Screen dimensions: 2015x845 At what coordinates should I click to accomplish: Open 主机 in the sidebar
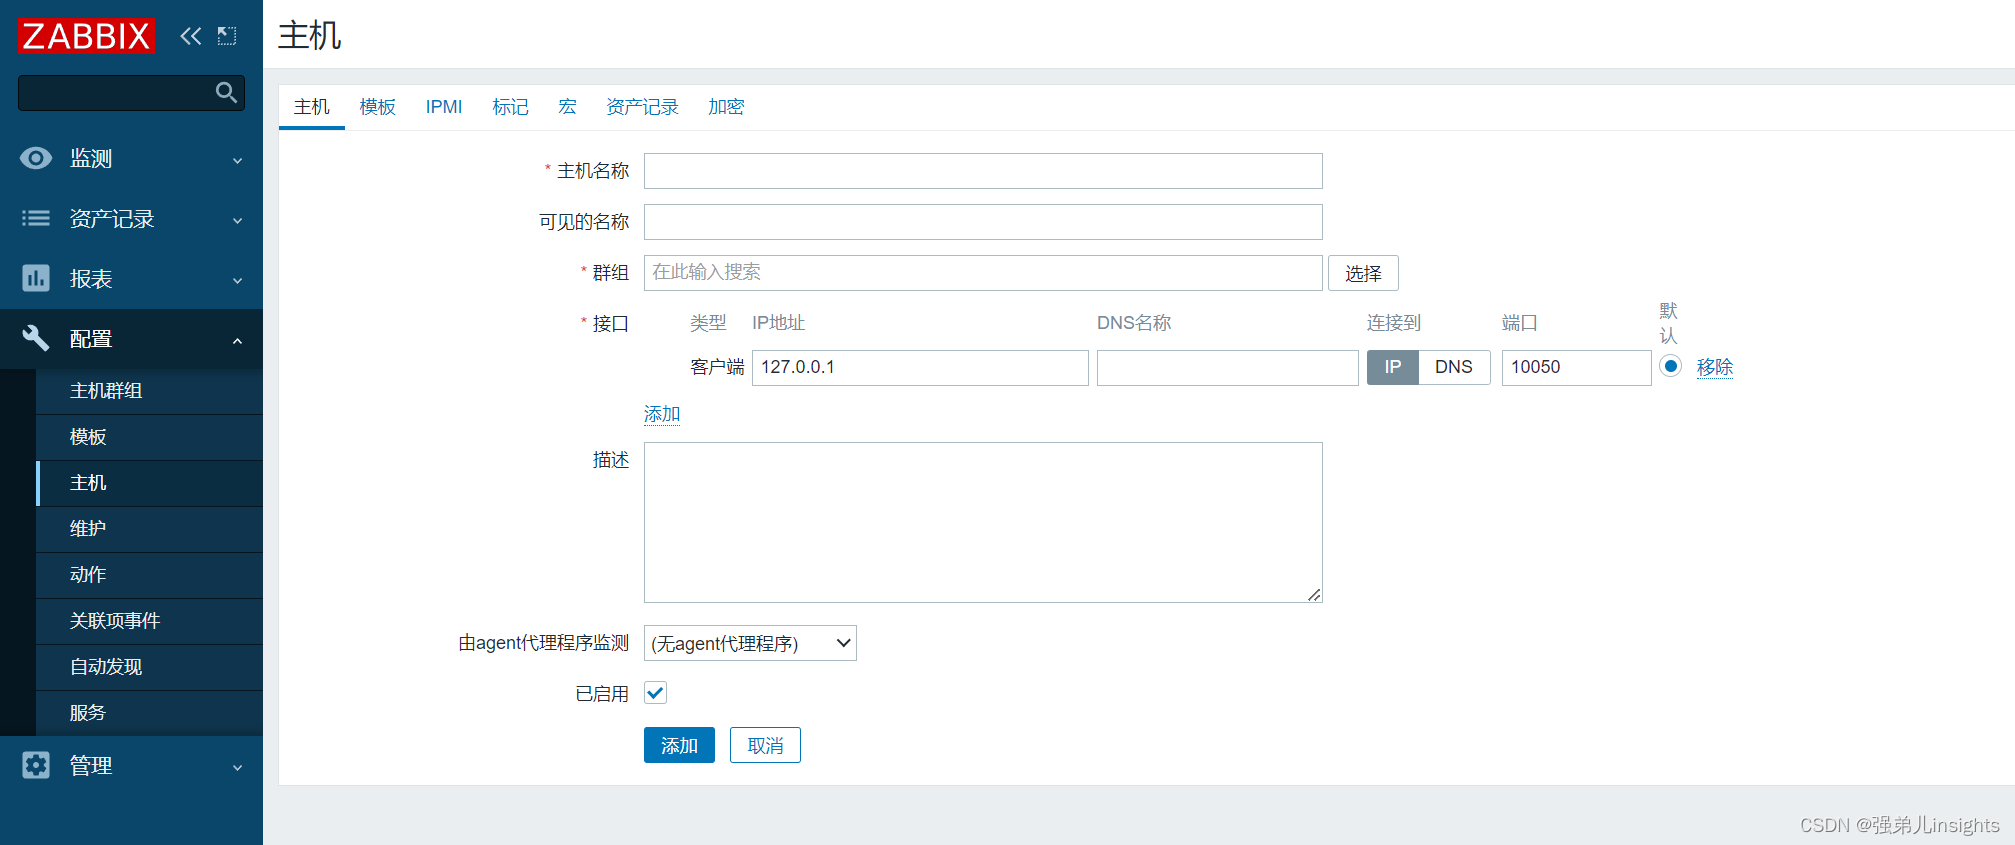pos(150,483)
